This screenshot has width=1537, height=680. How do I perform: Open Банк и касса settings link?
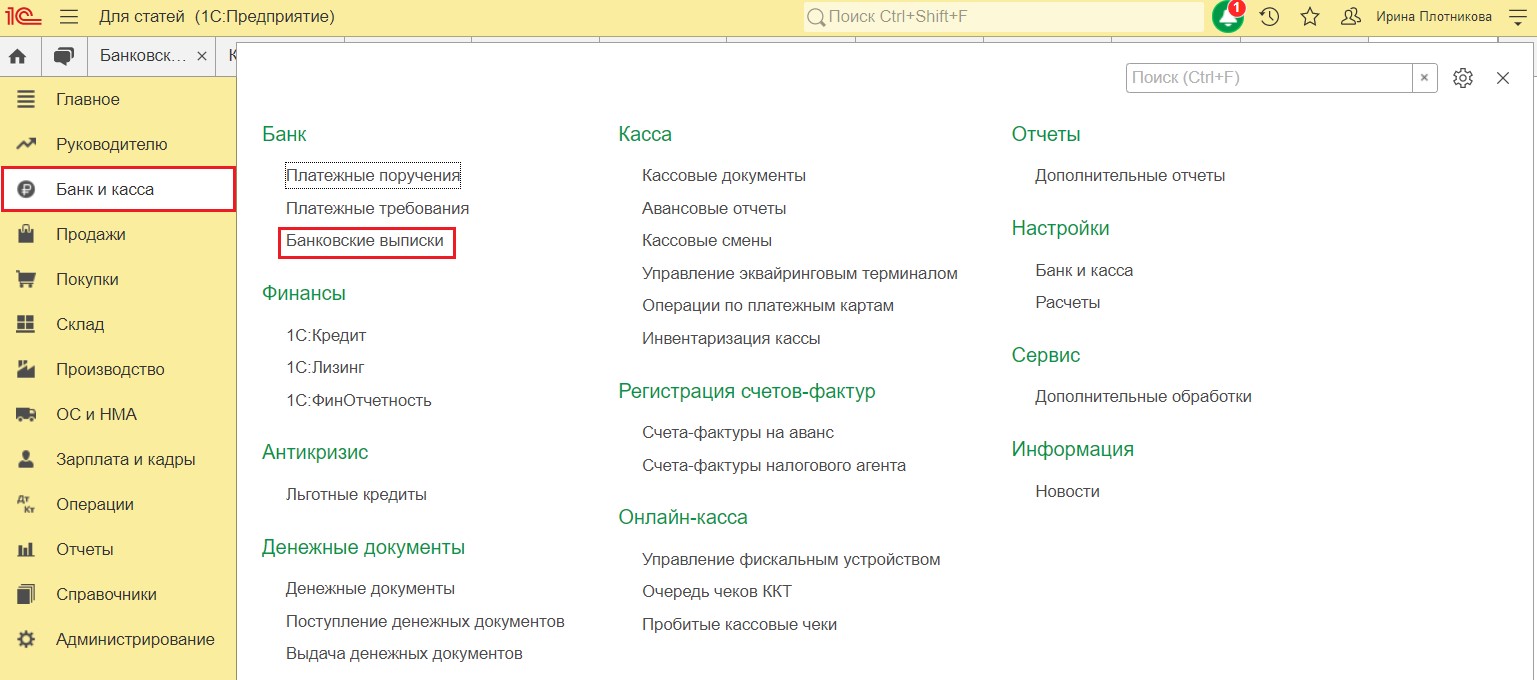[x=1084, y=270]
